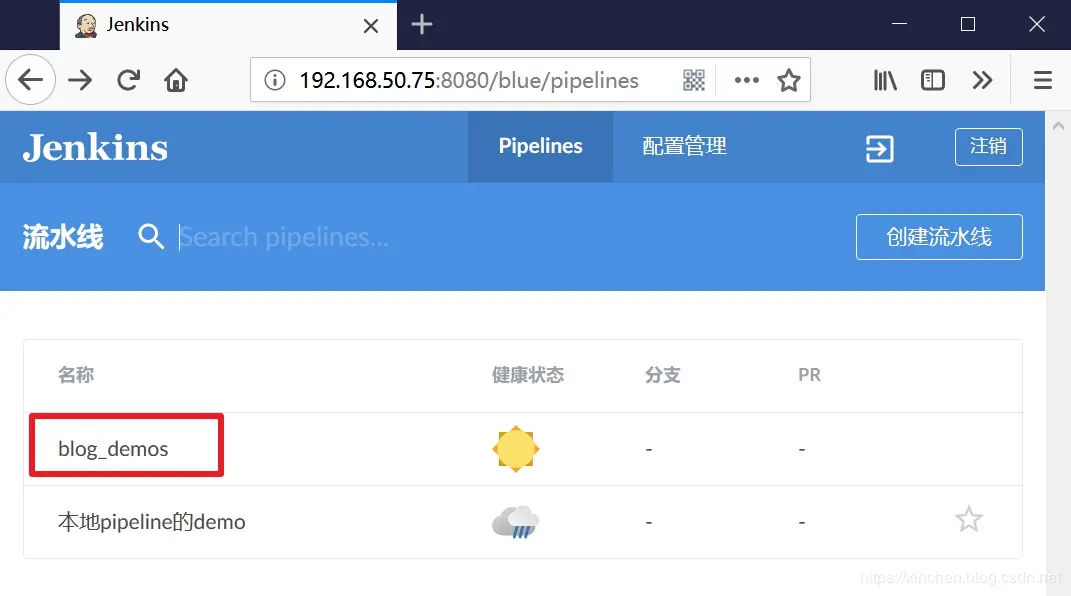Click the 创建流水线 button
The width and height of the screenshot is (1071, 596).
click(x=938, y=237)
